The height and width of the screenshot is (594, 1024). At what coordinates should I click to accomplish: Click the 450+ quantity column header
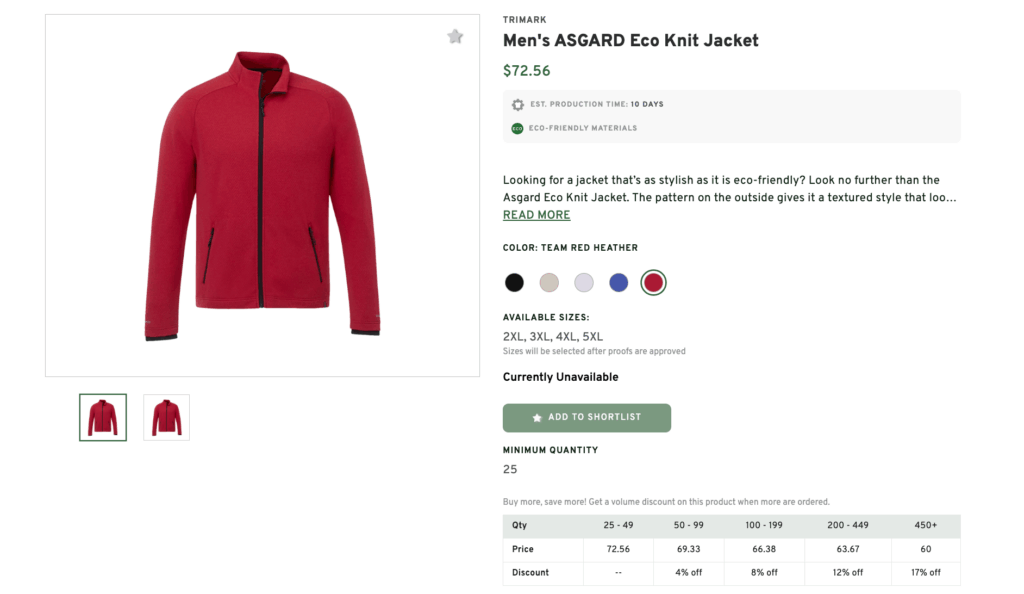tap(925, 525)
